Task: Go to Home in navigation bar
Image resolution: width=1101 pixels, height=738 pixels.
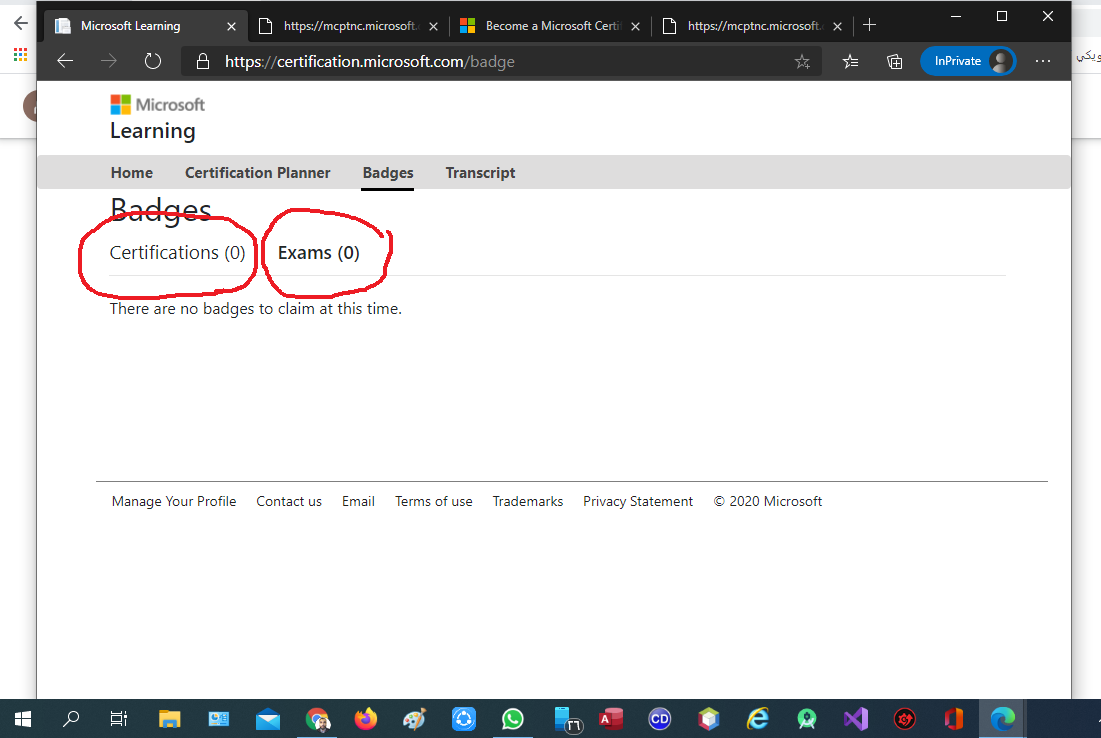Action: (x=132, y=173)
